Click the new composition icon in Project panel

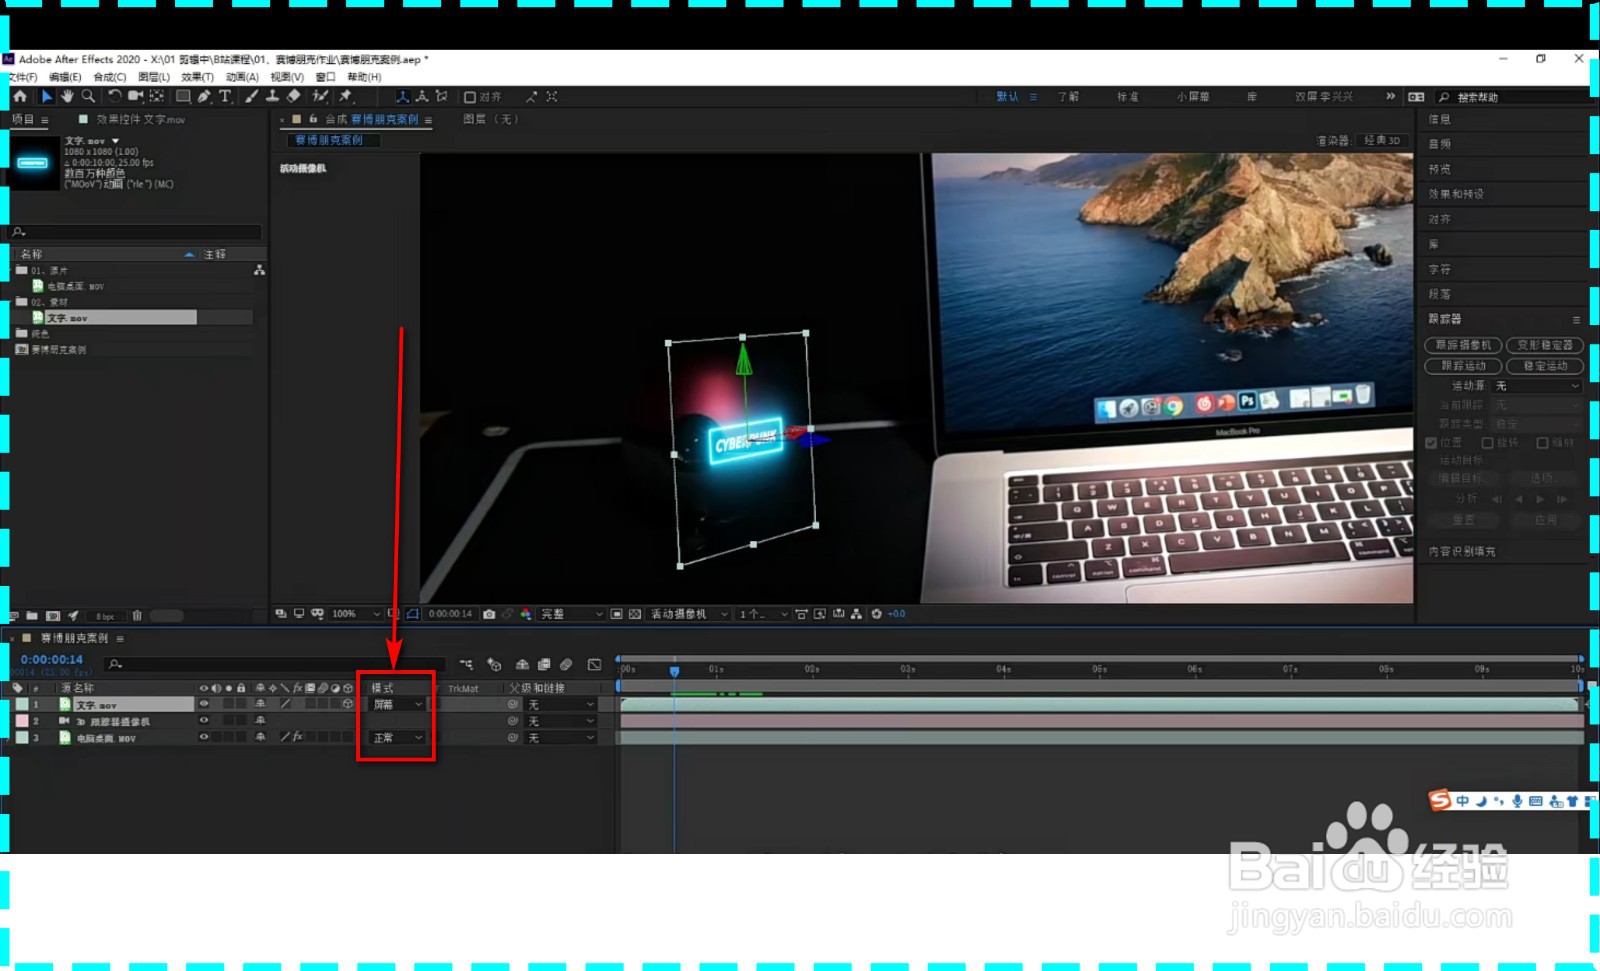(53, 616)
